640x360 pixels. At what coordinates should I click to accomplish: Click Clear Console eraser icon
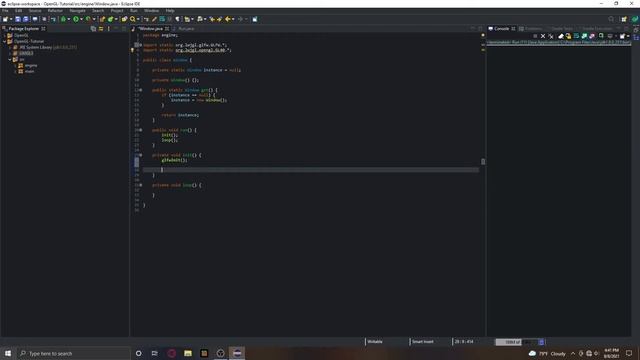pyautogui.click(x=561, y=36)
